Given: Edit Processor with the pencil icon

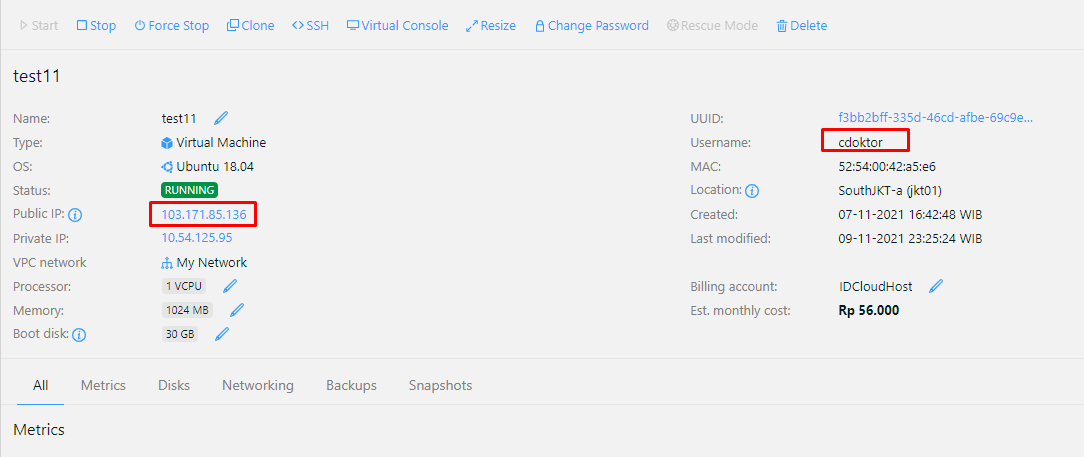Looking at the screenshot, I should pyautogui.click(x=229, y=286).
